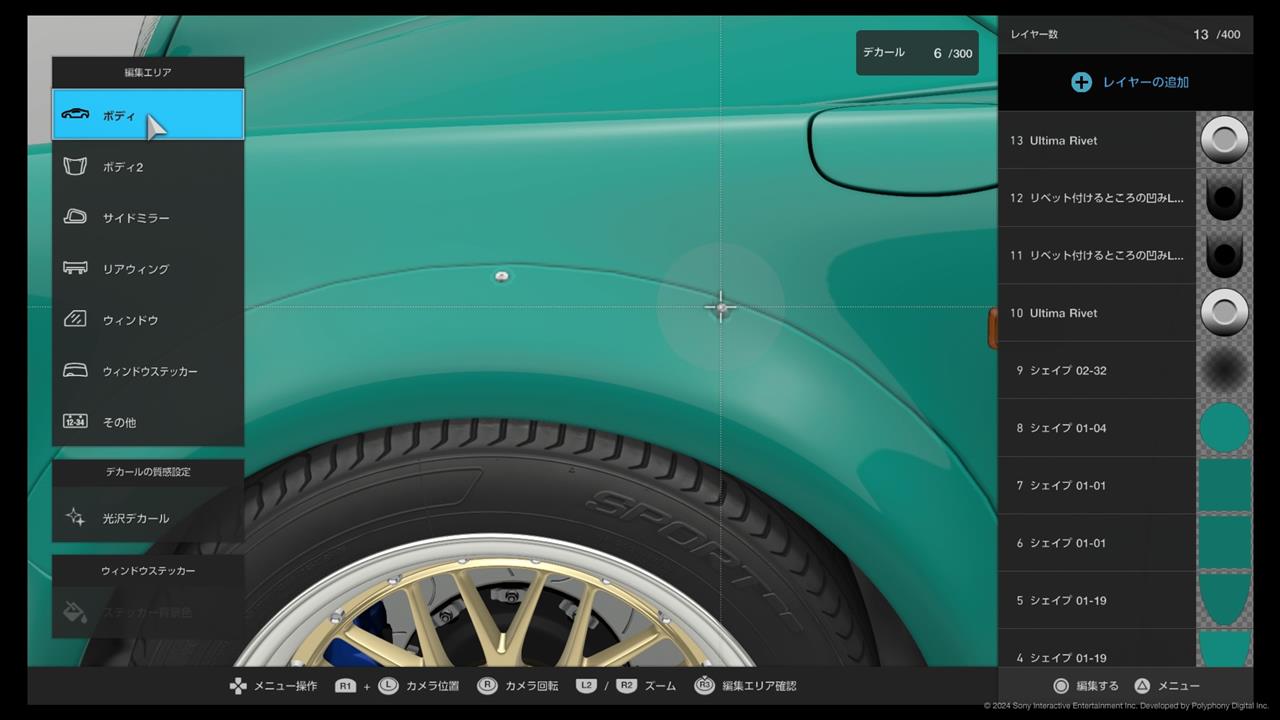Image resolution: width=1280 pixels, height=720 pixels.
Task: Click the hood icon beside ボディ2
Action: [75, 166]
